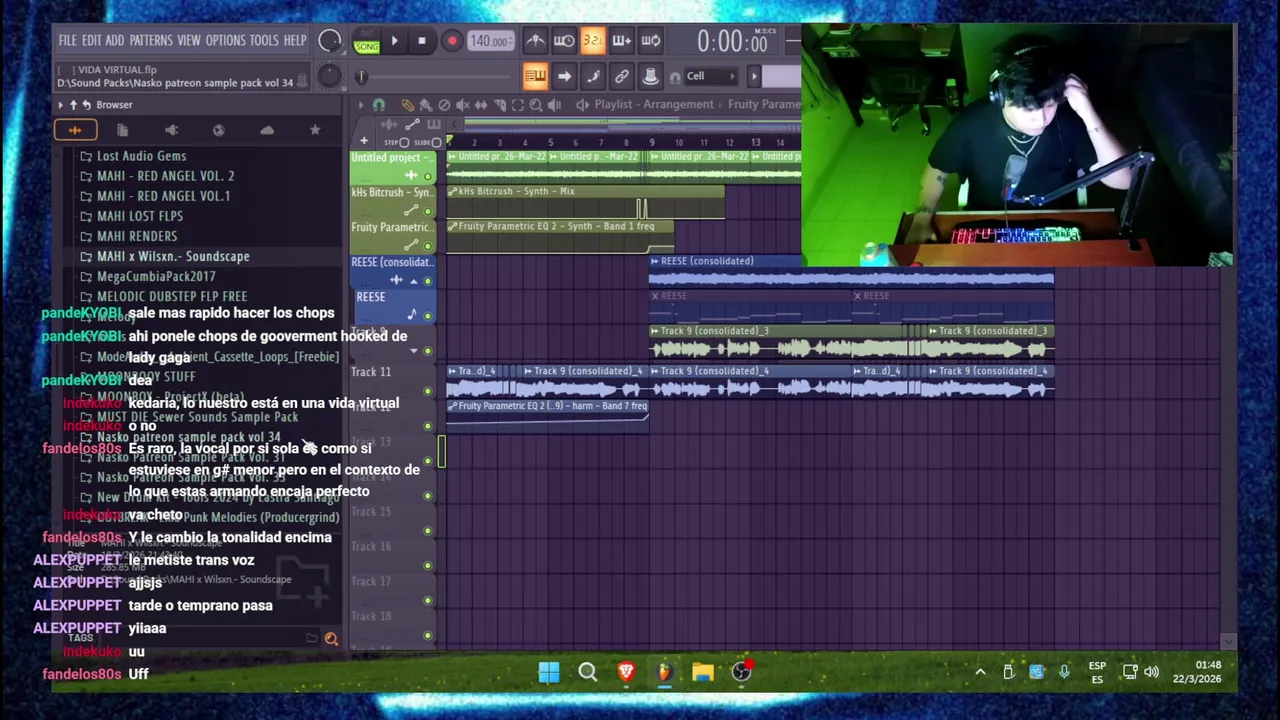Open Brave browser from the taskbar
1280x720 pixels.
[x=626, y=672]
